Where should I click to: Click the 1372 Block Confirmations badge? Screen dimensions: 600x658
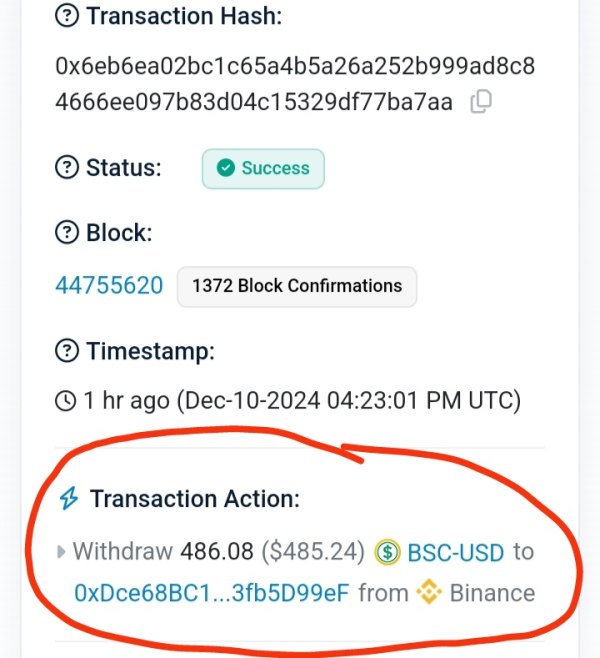297,287
